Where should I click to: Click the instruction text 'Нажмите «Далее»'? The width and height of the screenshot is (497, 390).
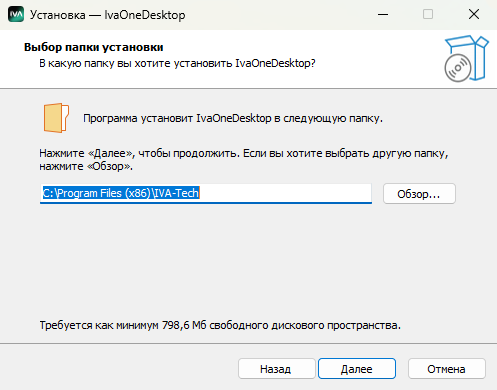pos(87,153)
